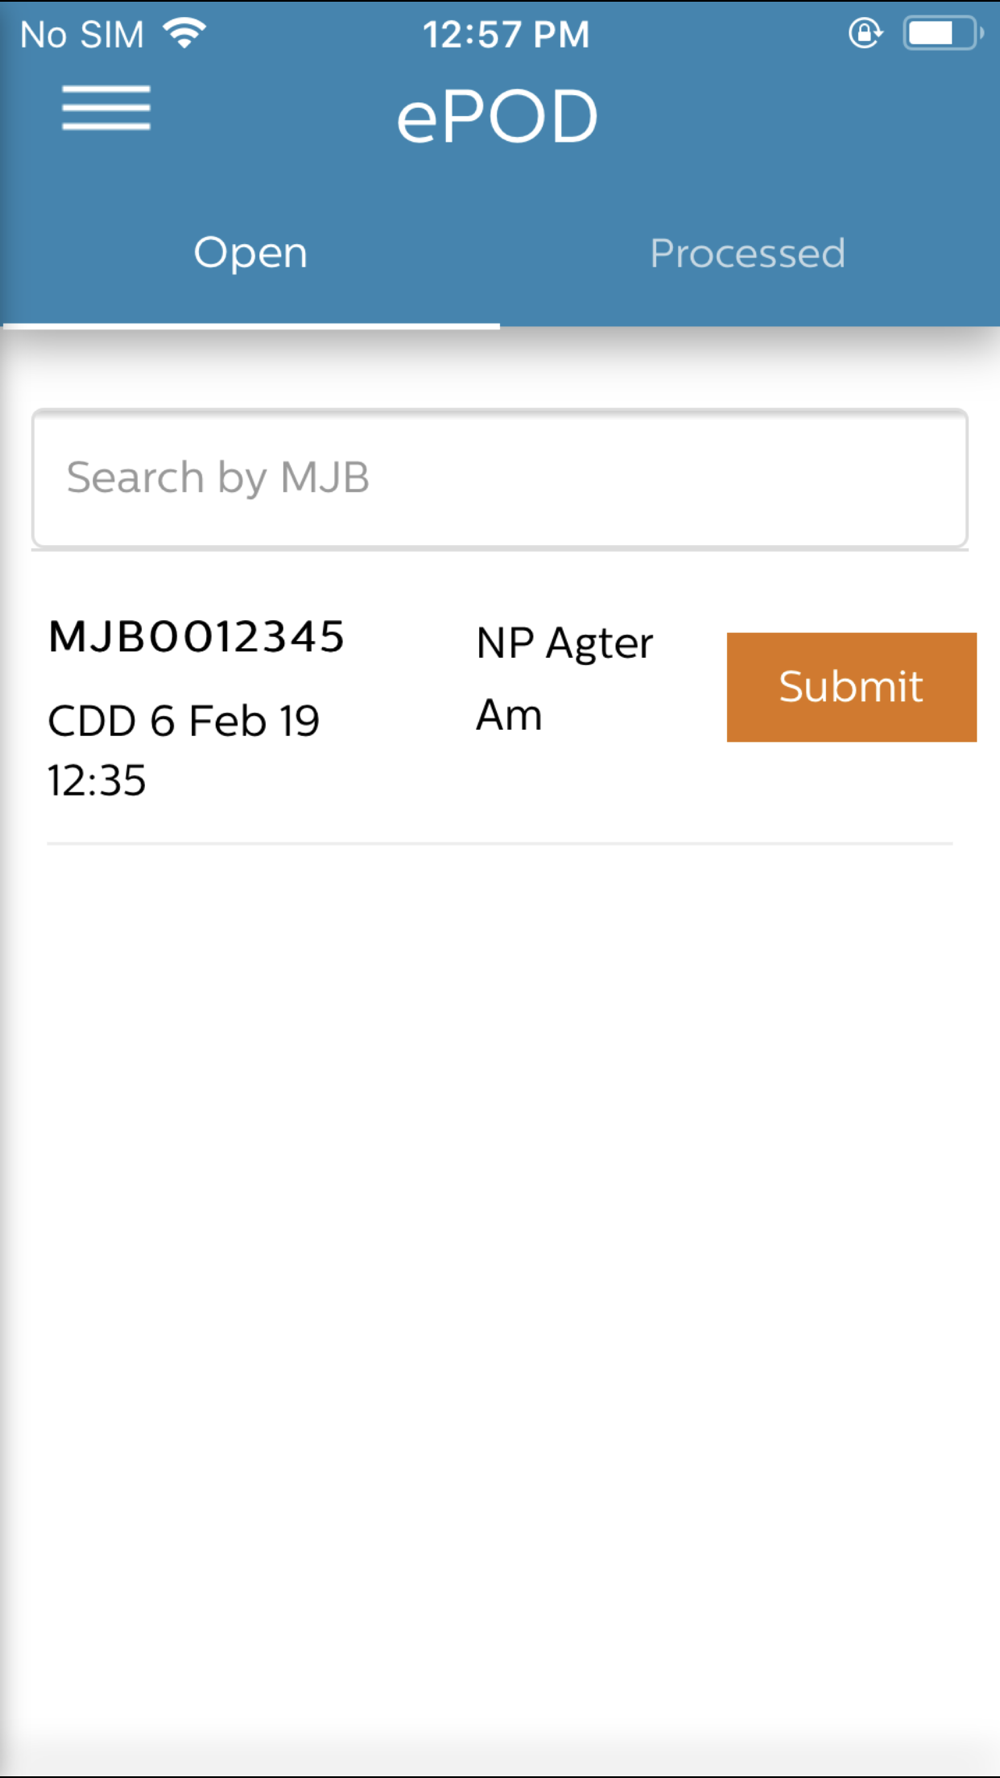
Task: Tap the orientation lock status icon
Action: (865, 34)
